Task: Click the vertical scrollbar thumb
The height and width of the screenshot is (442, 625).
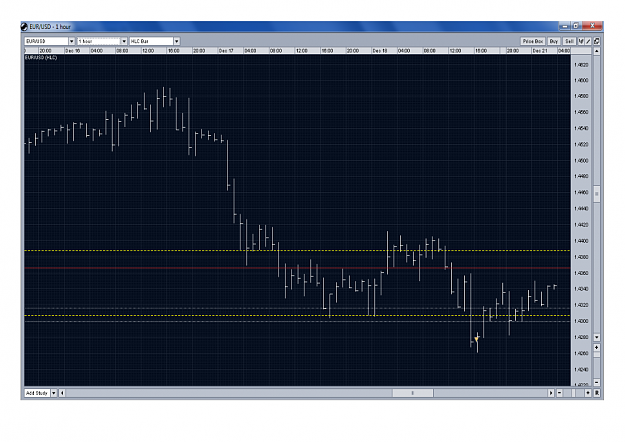Action: (597, 194)
